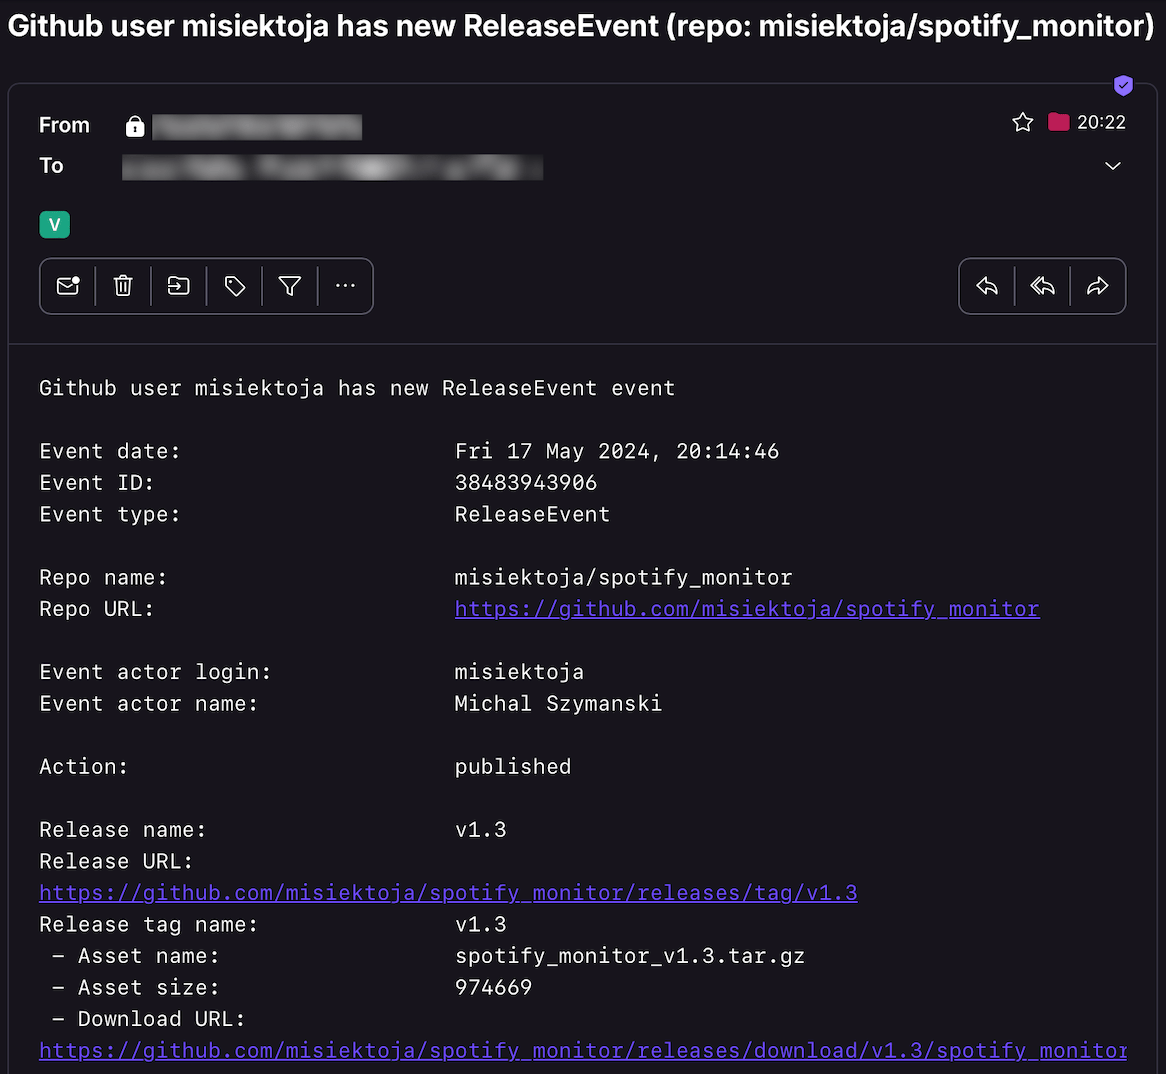The width and height of the screenshot is (1166, 1074).
Task: Move this email to trash
Action: [123, 286]
